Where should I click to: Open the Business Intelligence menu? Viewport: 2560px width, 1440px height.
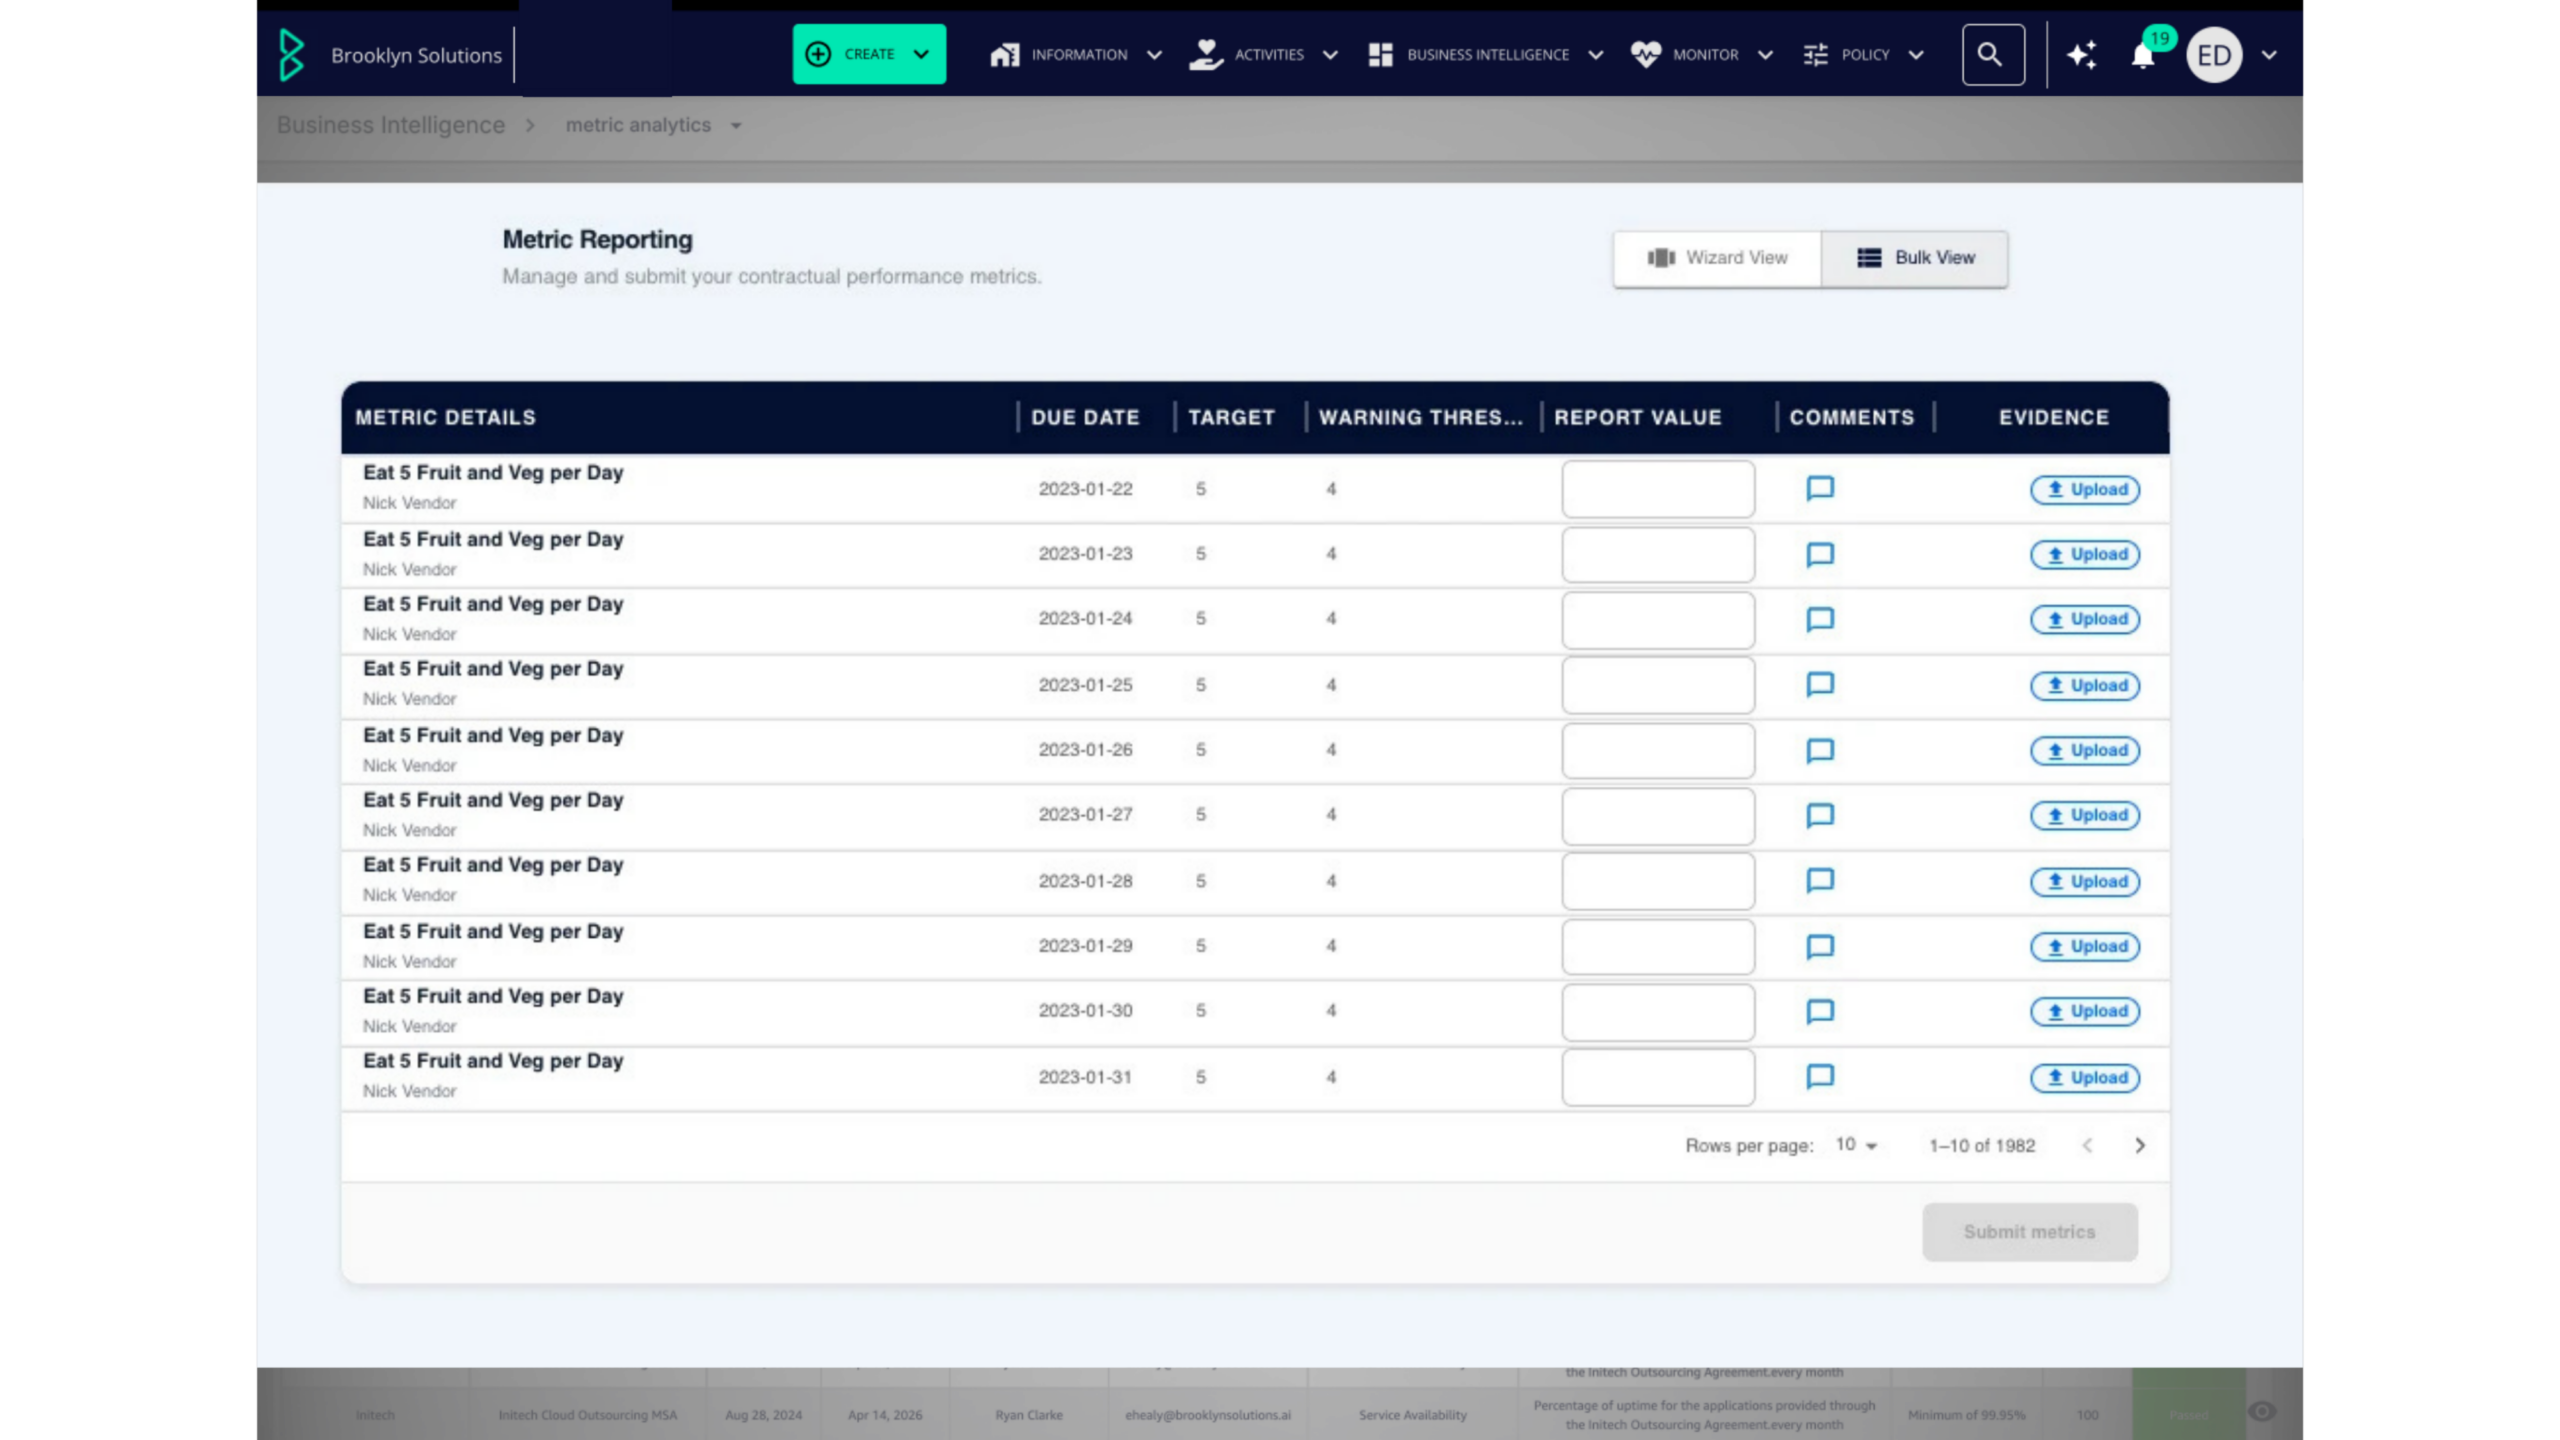(1485, 55)
